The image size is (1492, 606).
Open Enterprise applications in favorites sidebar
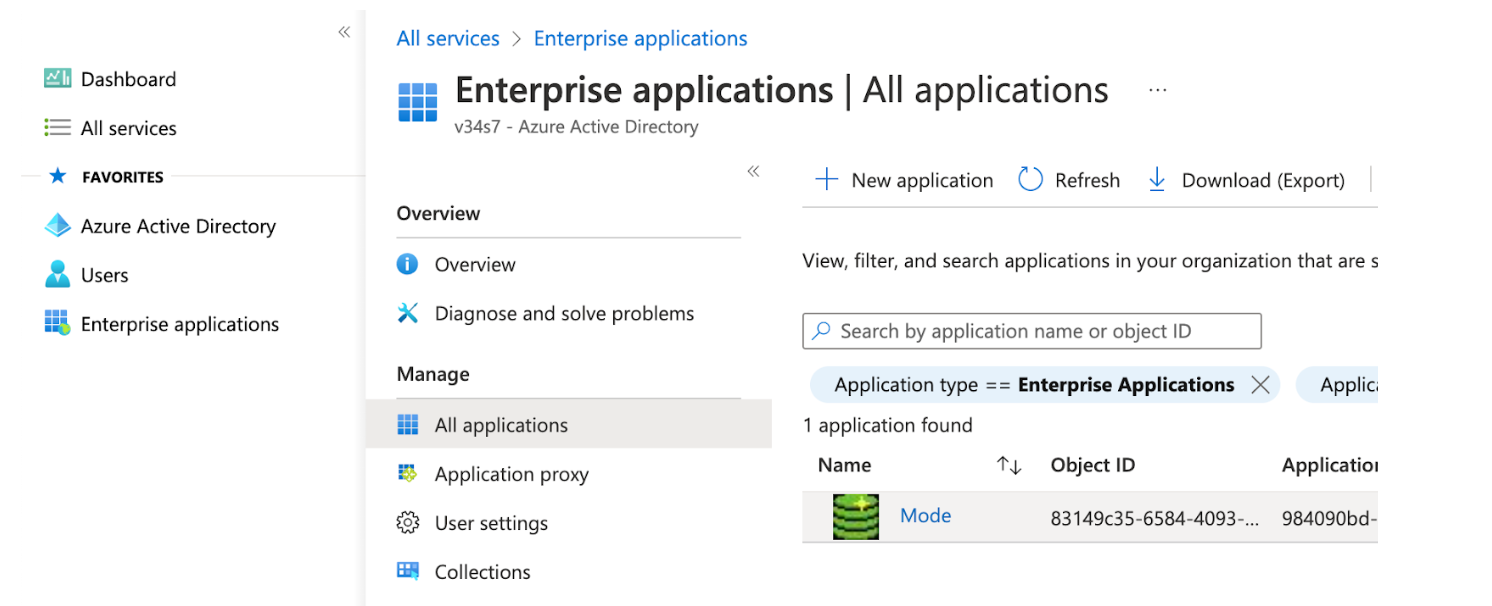point(180,324)
